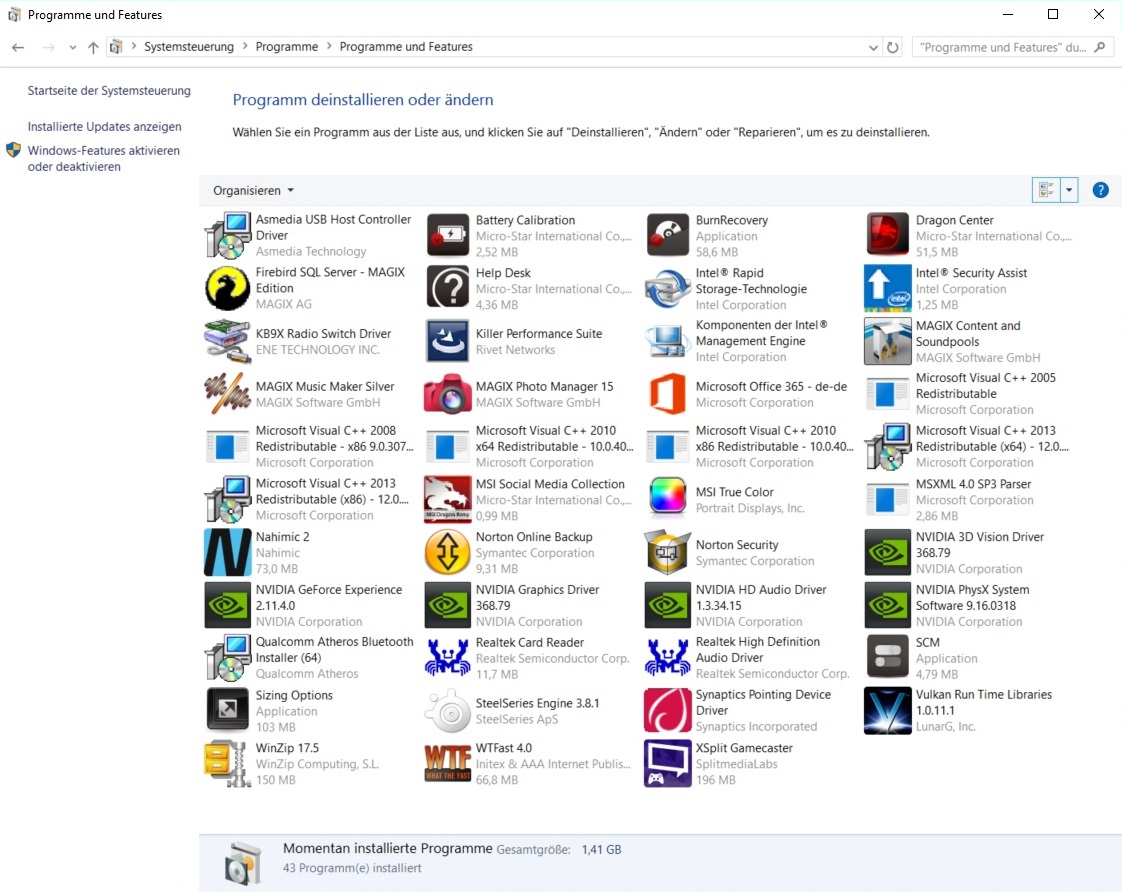Go back with the left arrow
This screenshot has width=1122, height=892.
coord(19,47)
